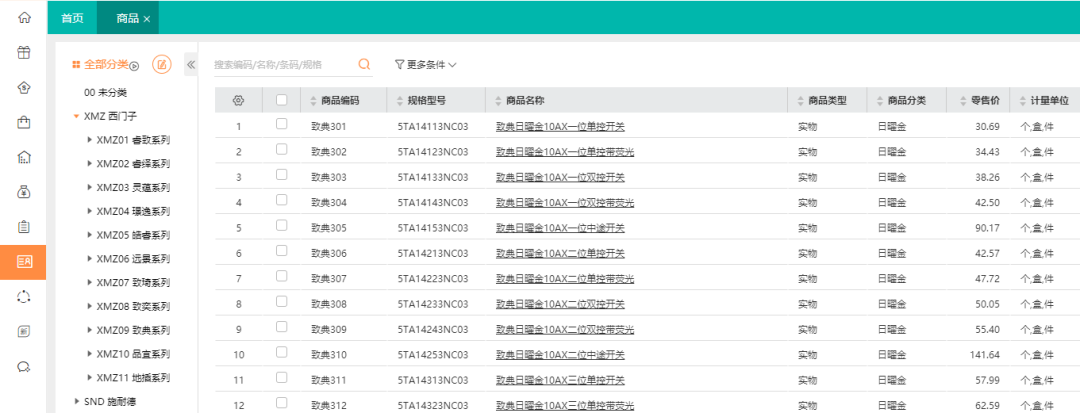The height and width of the screenshot is (413, 1080).
Task: Collapse the XMZ 西门子 category node
Action: coord(76,116)
